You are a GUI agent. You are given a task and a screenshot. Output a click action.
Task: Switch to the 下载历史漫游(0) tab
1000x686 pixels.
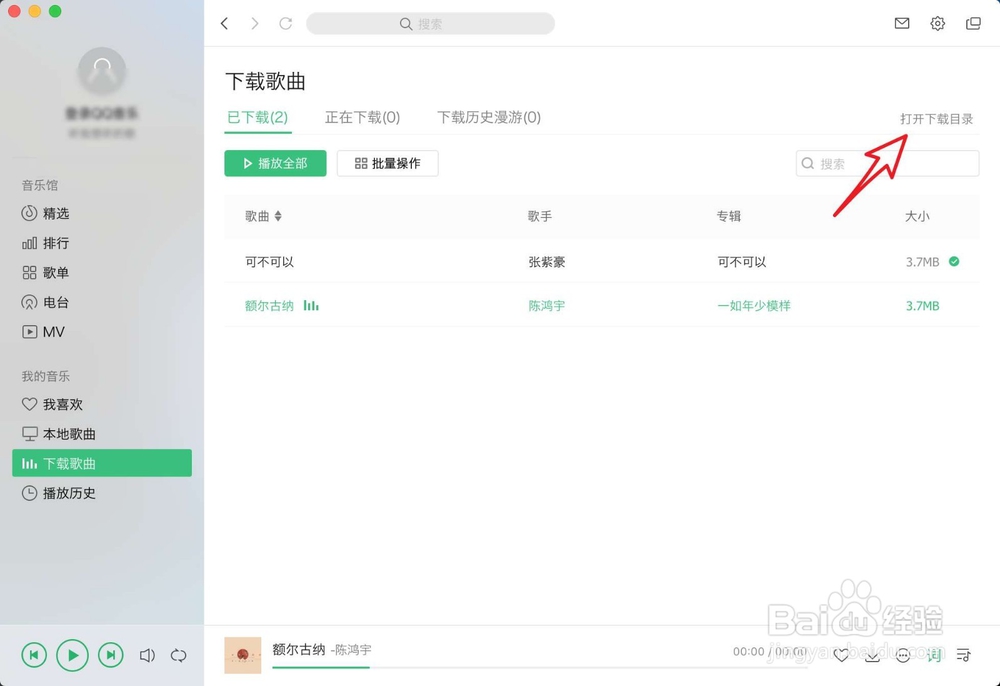pos(489,117)
